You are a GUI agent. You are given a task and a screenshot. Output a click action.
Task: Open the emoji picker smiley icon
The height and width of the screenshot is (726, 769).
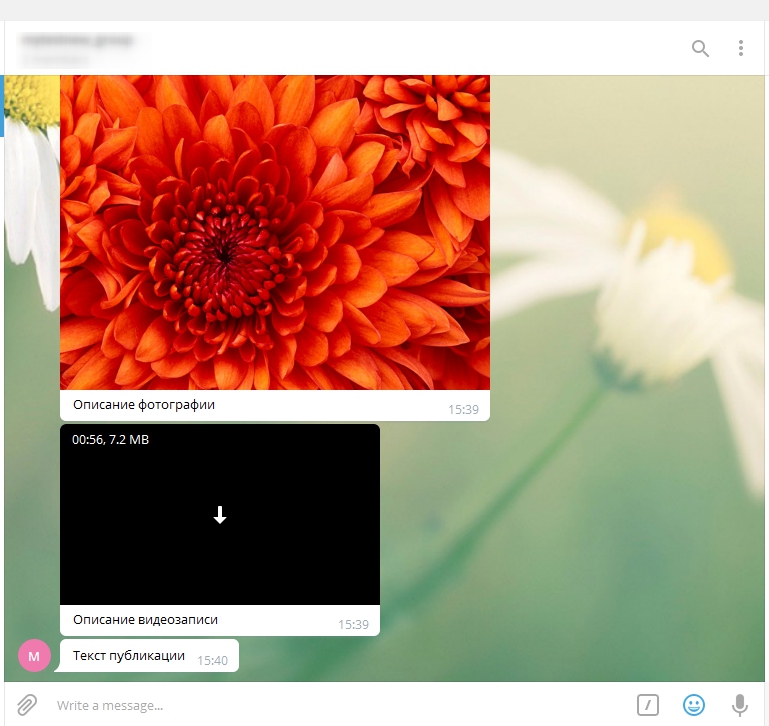[x=694, y=705]
